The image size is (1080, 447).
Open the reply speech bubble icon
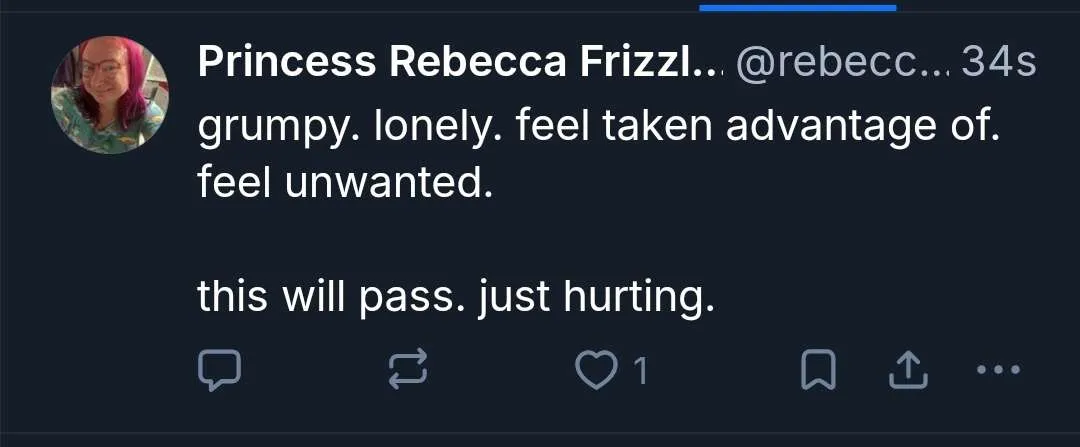point(219,370)
